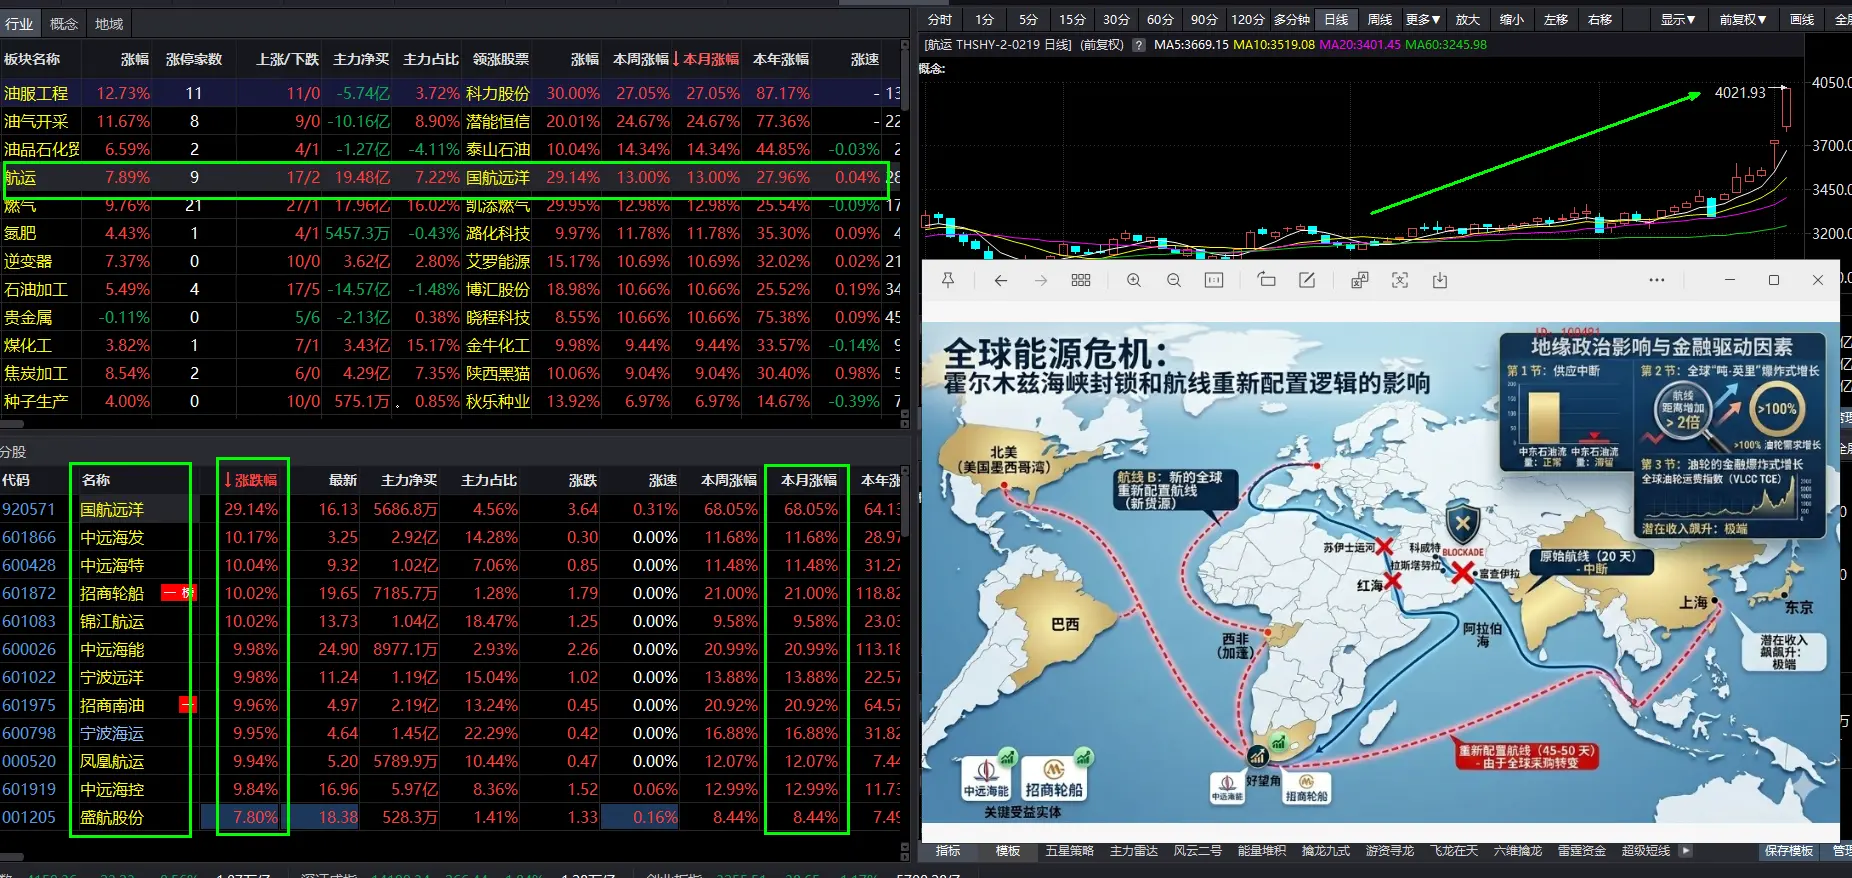Apply the 风云二号 indicator template
The height and width of the screenshot is (878, 1852).
[x=1198, y=851]
